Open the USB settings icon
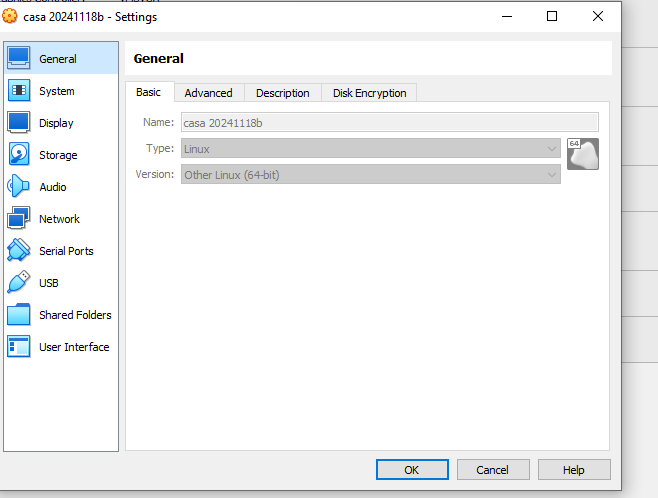The height and width of the screenshot is (498, 658). pos(19,283)
